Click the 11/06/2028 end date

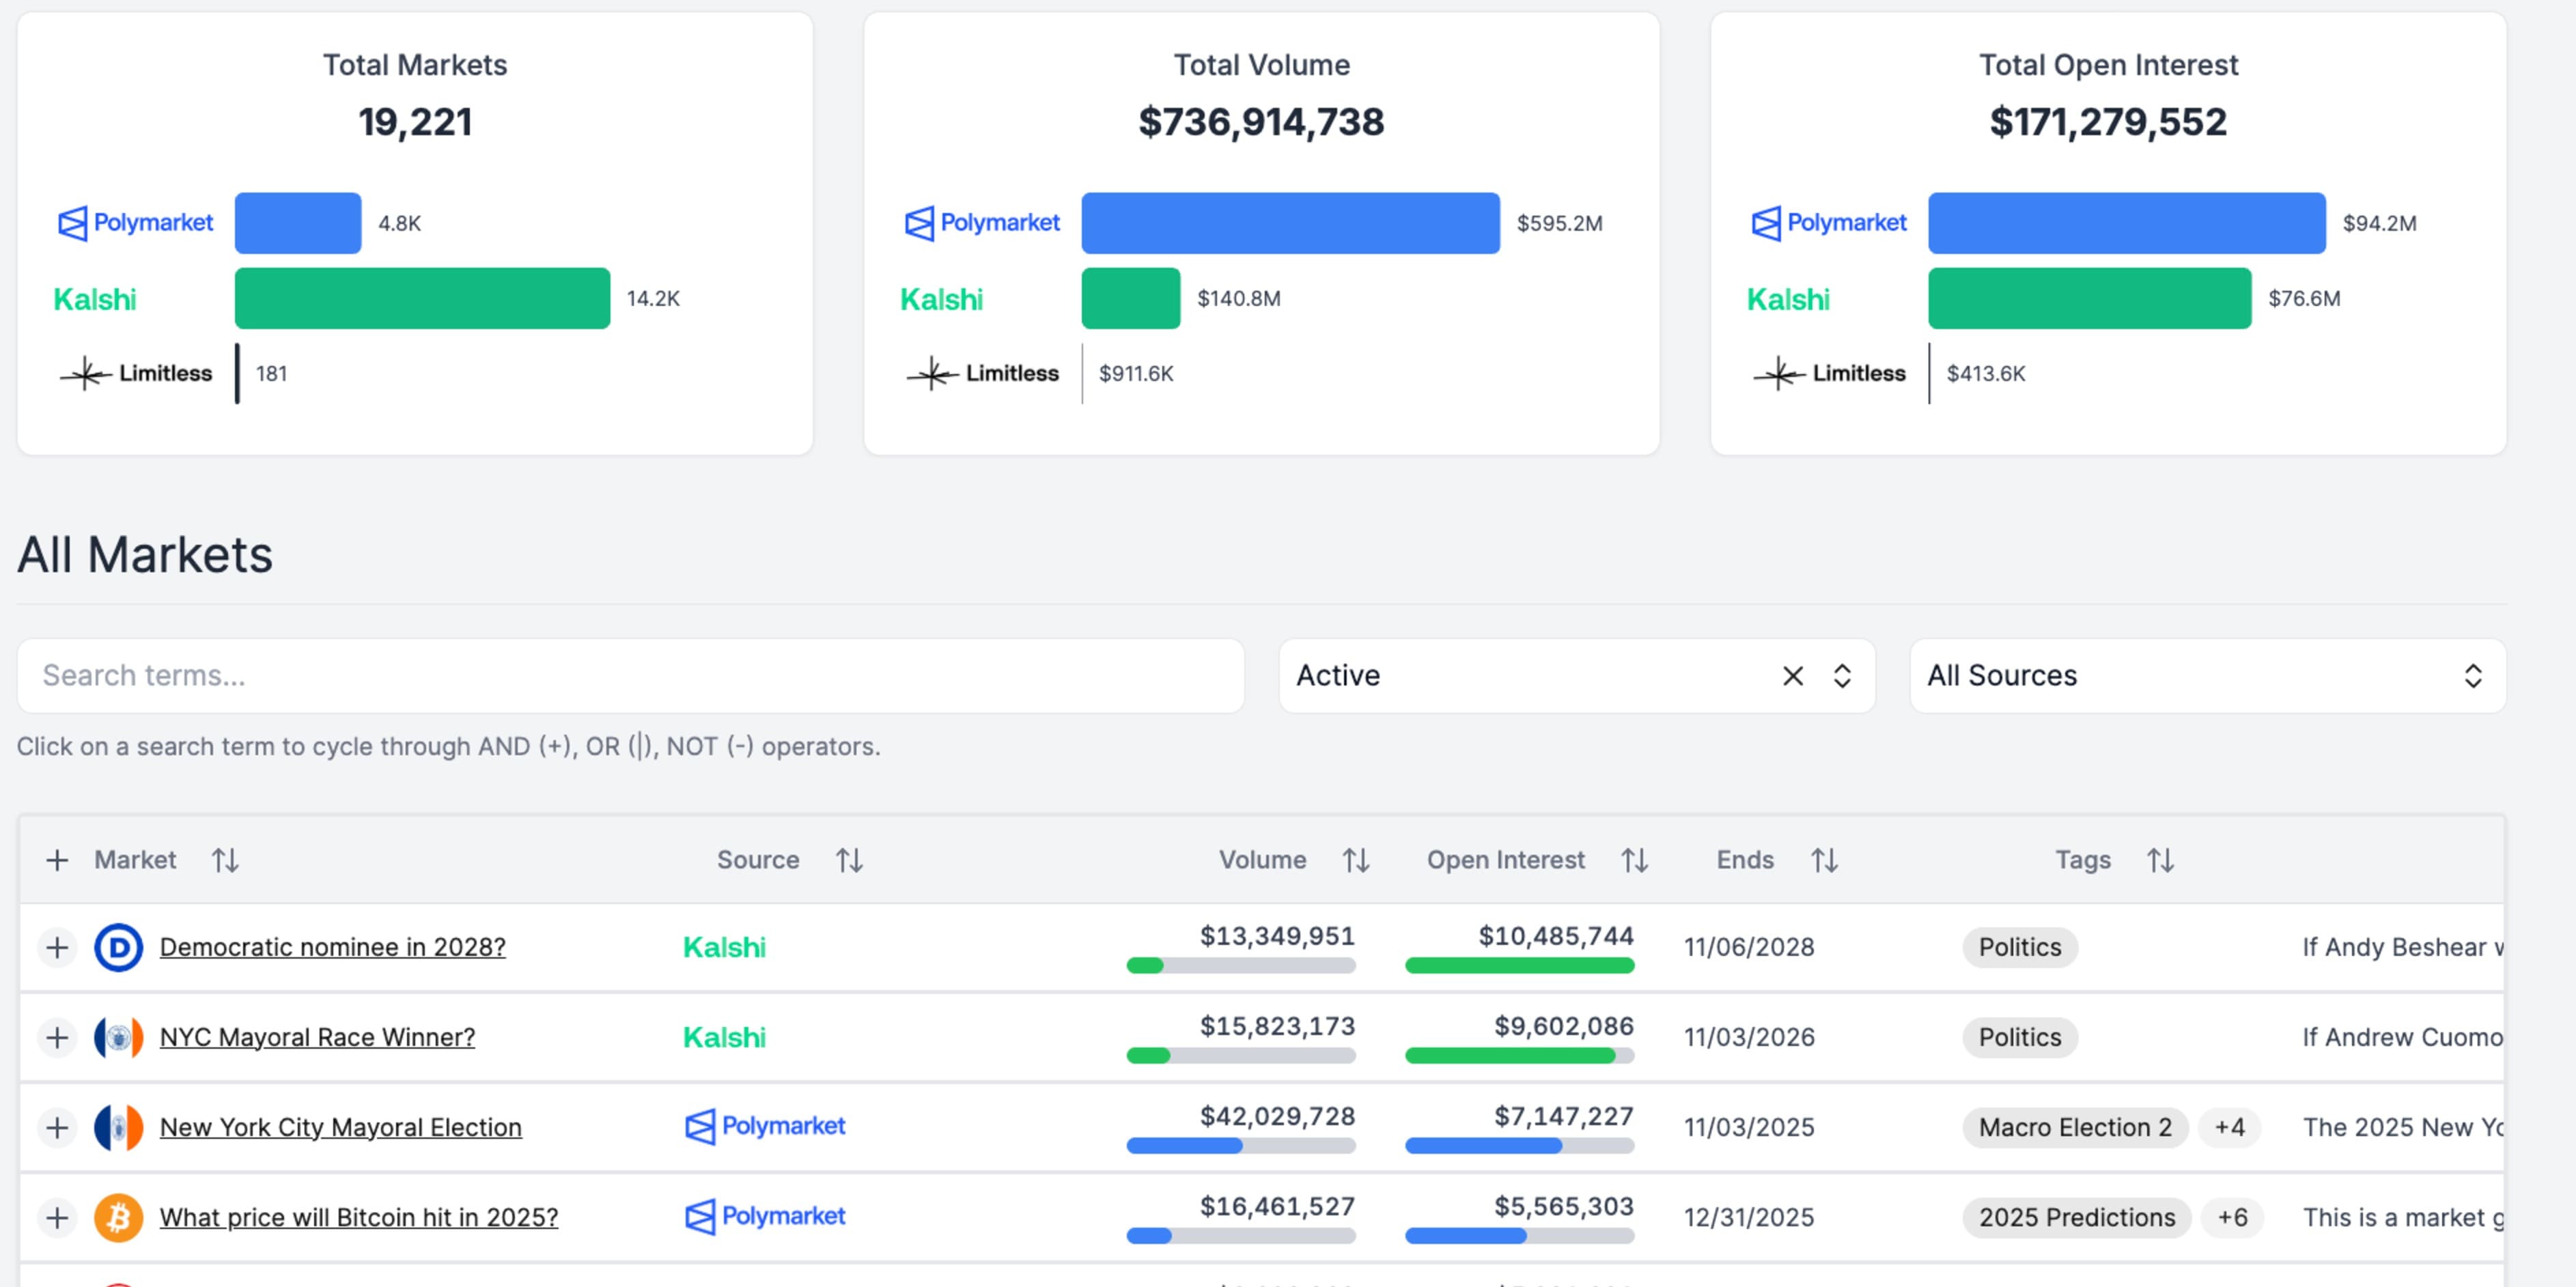click(x=1749, y=947)
